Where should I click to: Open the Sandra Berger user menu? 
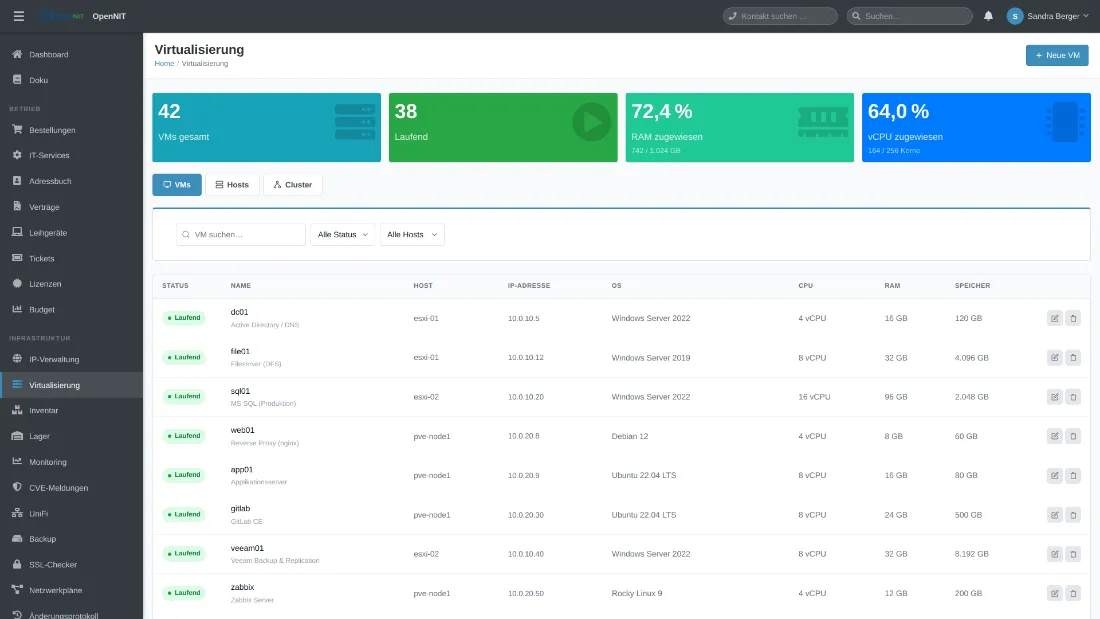[x=1048, y=16]
